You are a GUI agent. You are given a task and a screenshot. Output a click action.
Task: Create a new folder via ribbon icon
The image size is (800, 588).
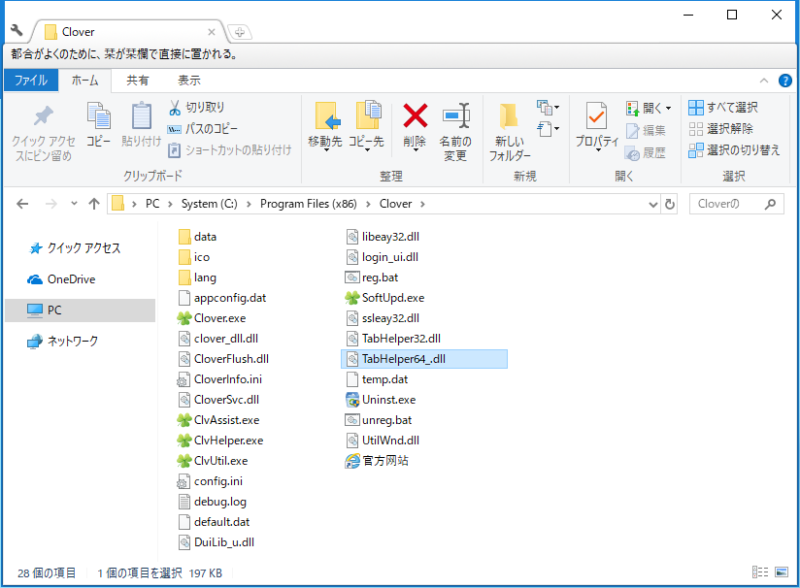509,116
